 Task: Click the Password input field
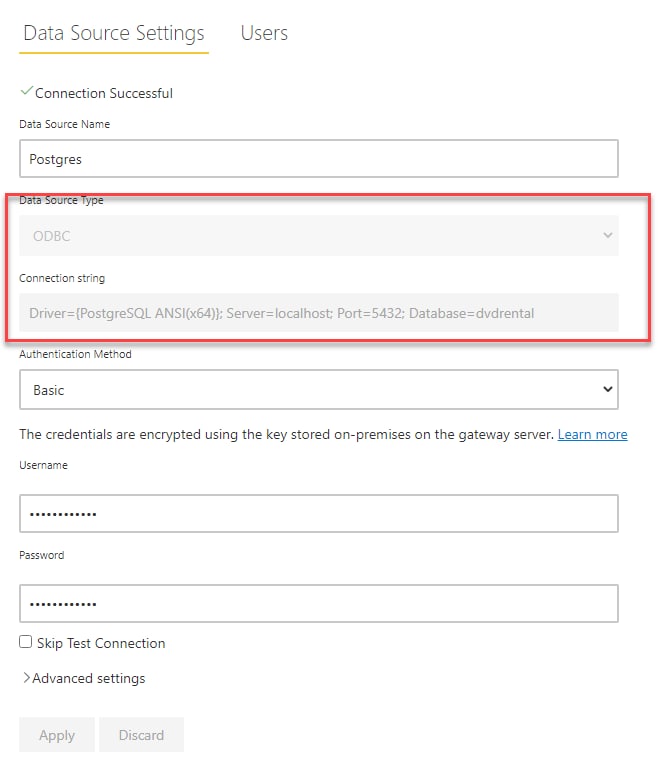point(319,604)
